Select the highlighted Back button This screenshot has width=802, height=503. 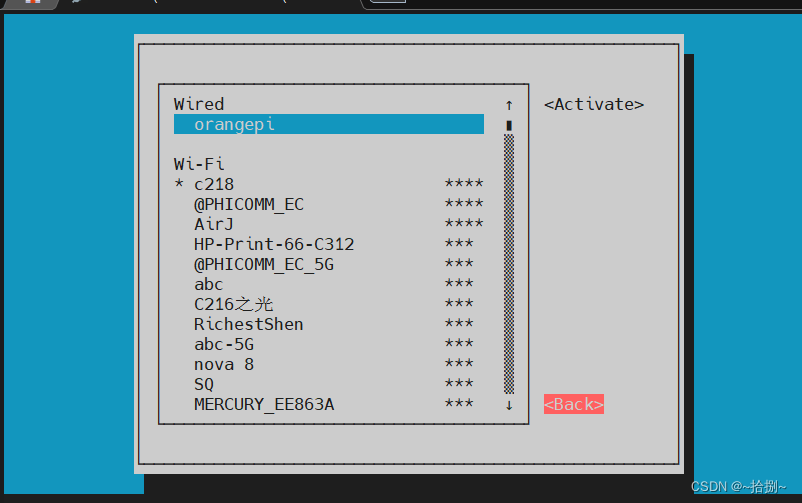click(574, 404)
